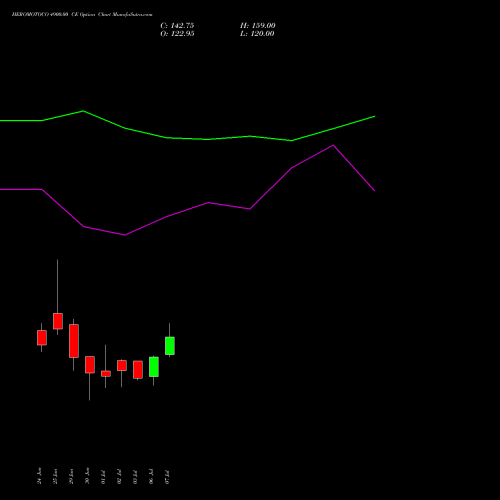The height and width of the screenshot is (500, 500).
Task: Click the red candle for 03 Jul
Action: point(138,369)
